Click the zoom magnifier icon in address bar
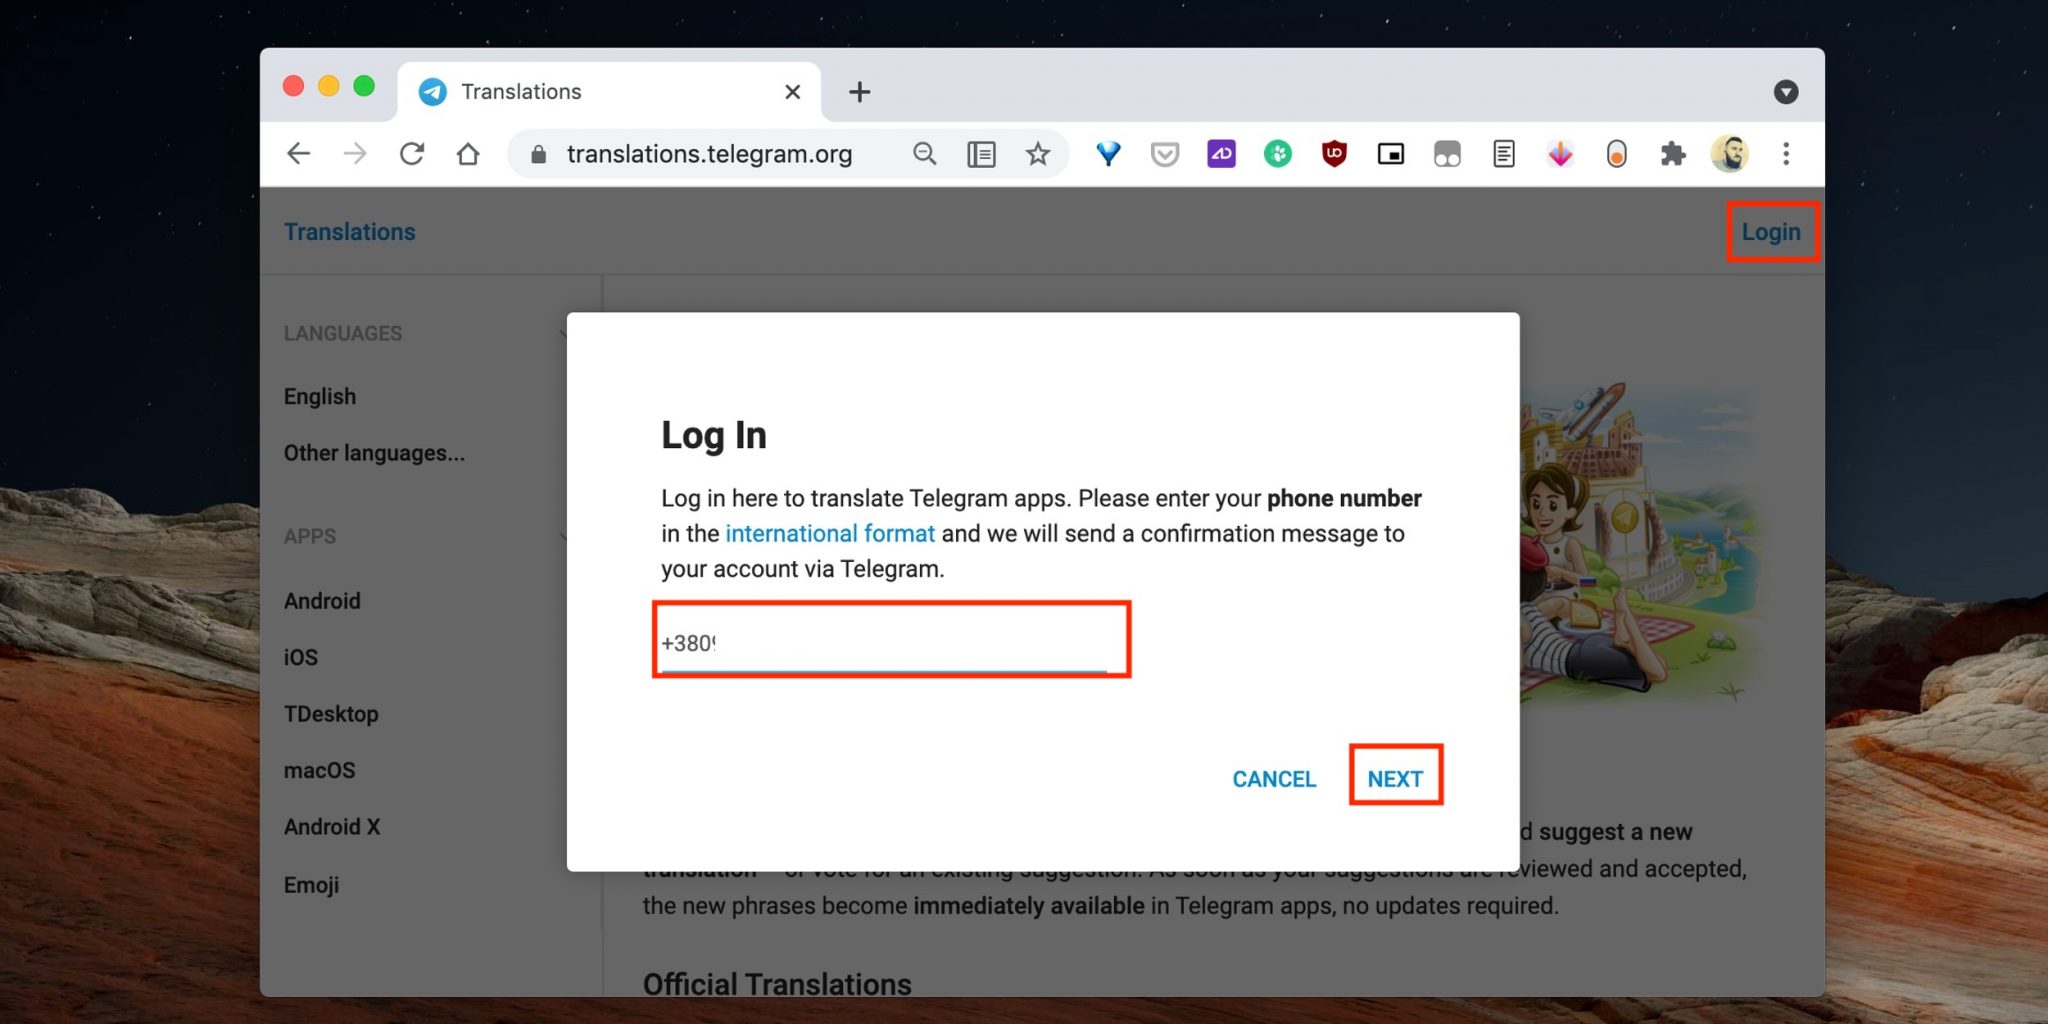Viewport: 2048px width, 1024px height. point(925,154)
